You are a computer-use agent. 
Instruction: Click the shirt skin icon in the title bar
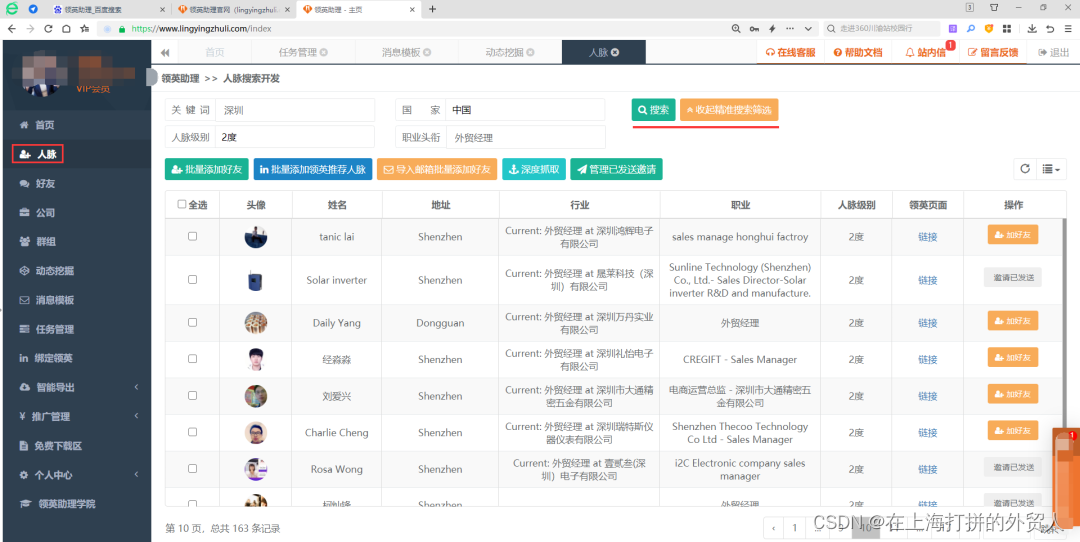[994, 8]
